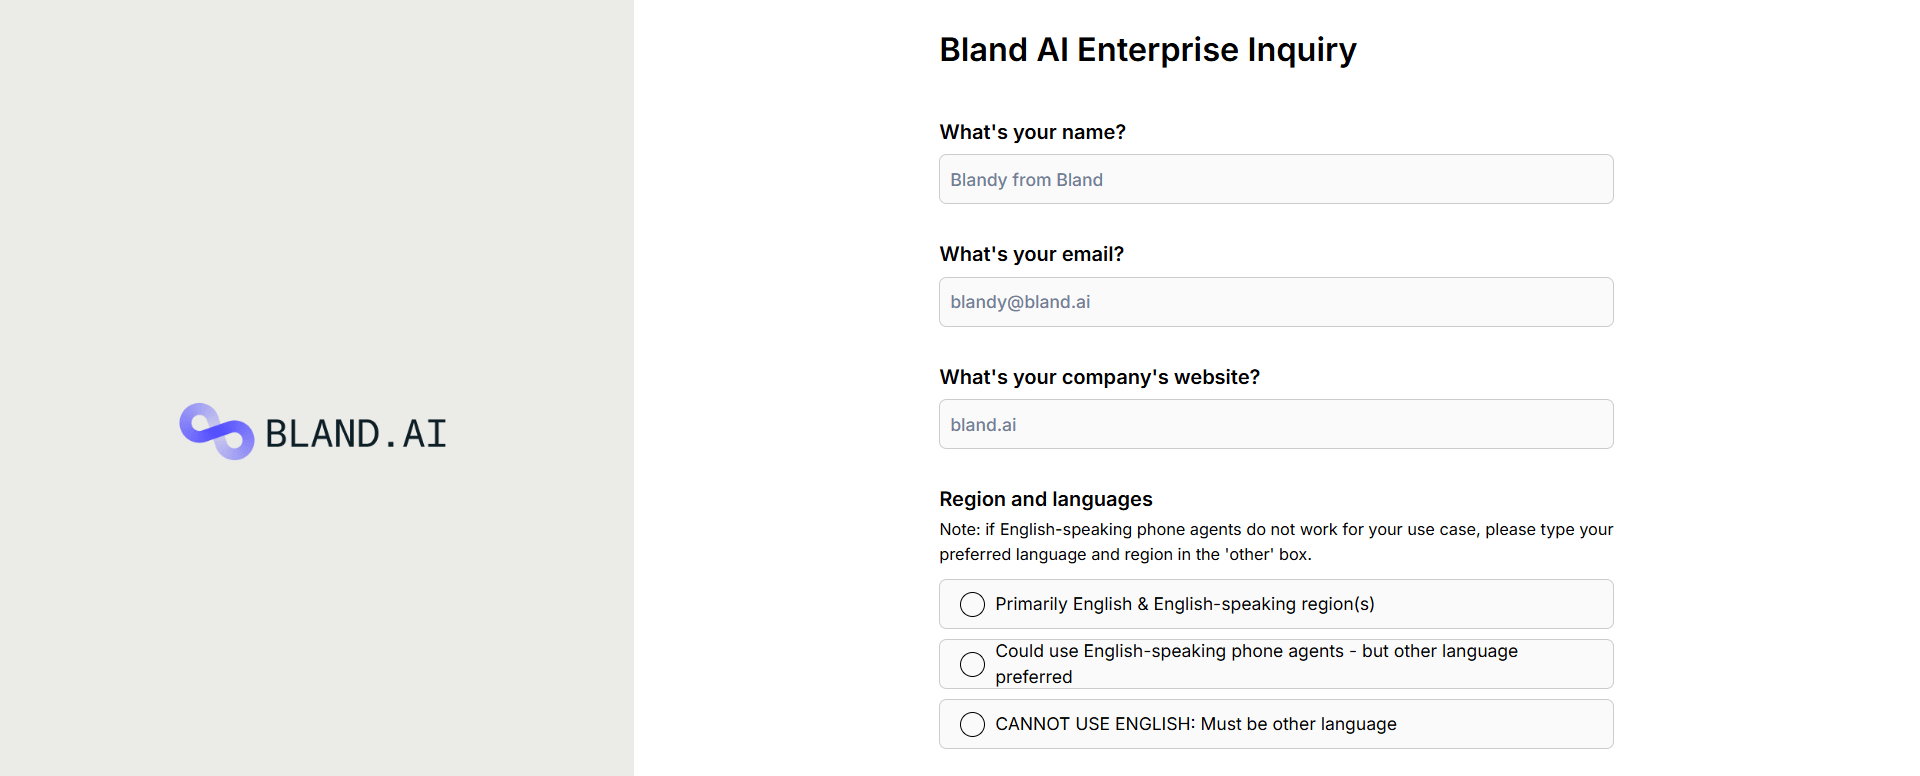This screenshot has width=1920, height=776.
Task: Click the BLAND.AI wordmark text
Action: coord(355,434)
